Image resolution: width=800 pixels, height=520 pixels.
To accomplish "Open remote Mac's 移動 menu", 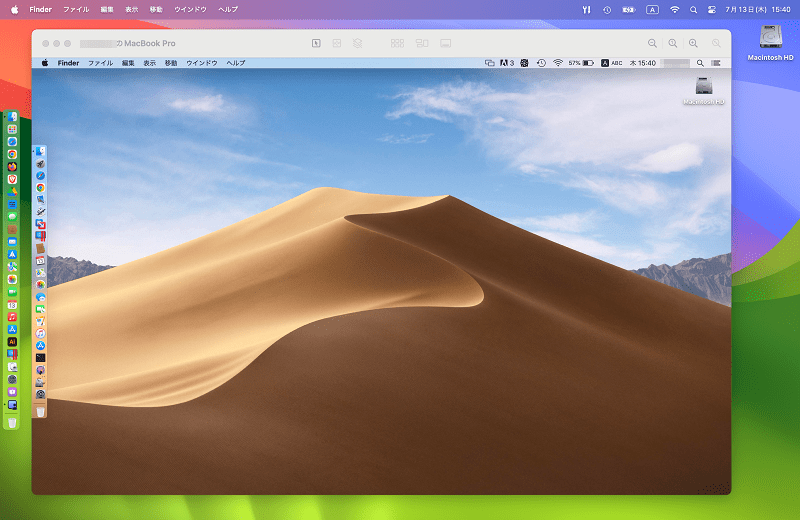I will pos(171,63).
